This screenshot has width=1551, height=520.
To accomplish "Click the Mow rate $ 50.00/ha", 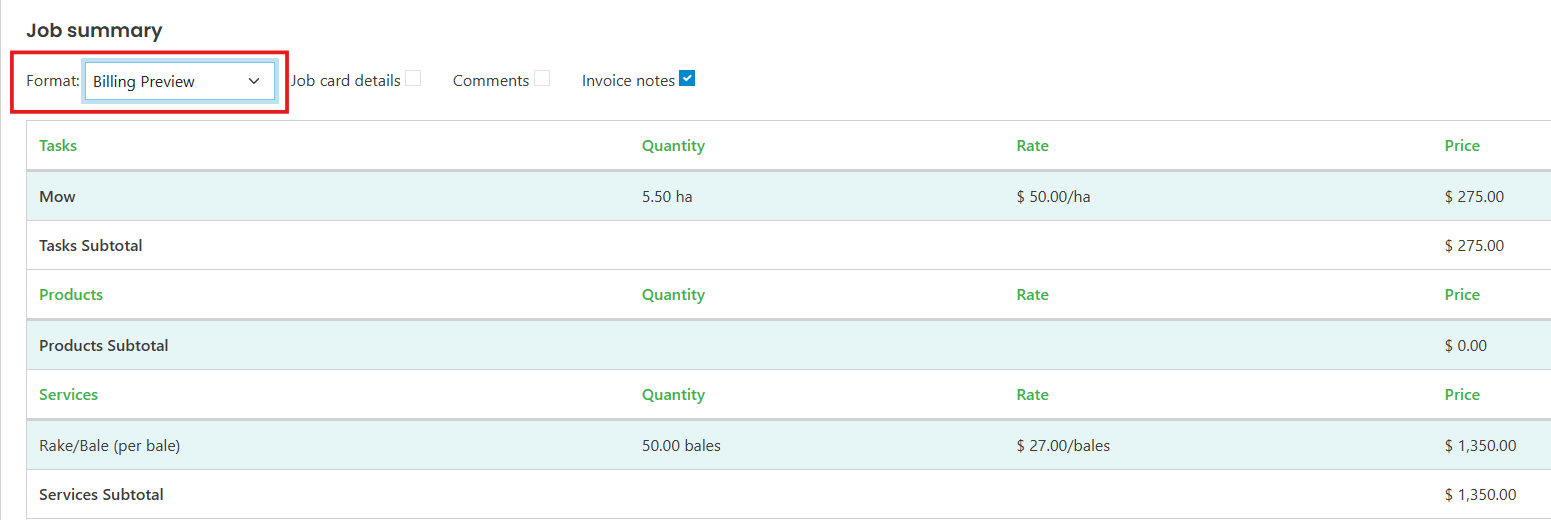I will click(x=1053, y=197).
